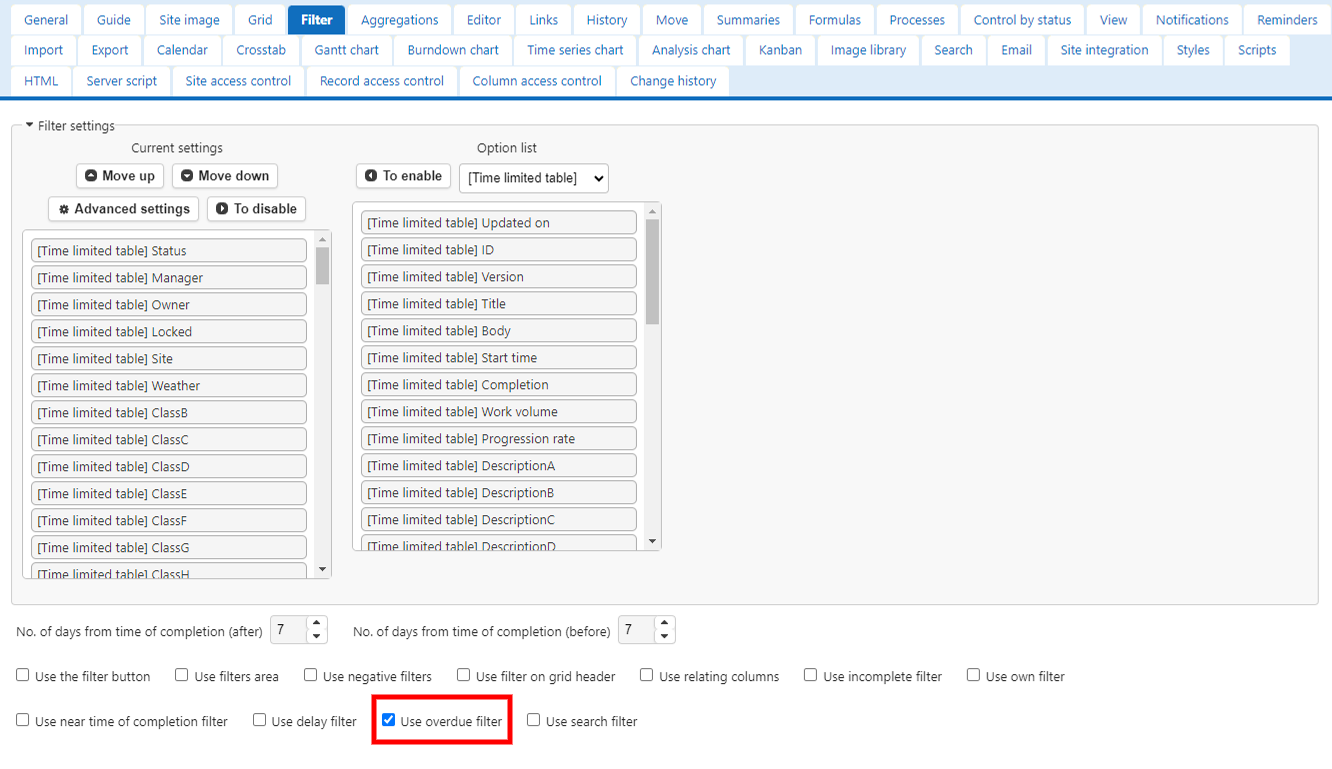Open the Kanban tab

(x=780, y=50)
